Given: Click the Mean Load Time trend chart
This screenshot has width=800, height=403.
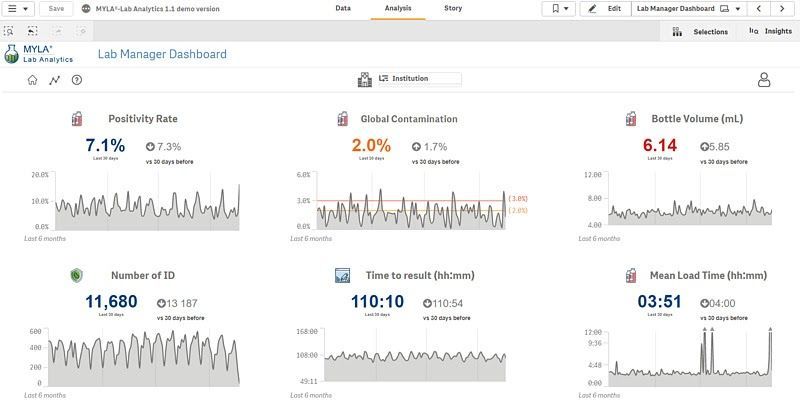Looking at the screenshot, I should click(x=690, y=358).
